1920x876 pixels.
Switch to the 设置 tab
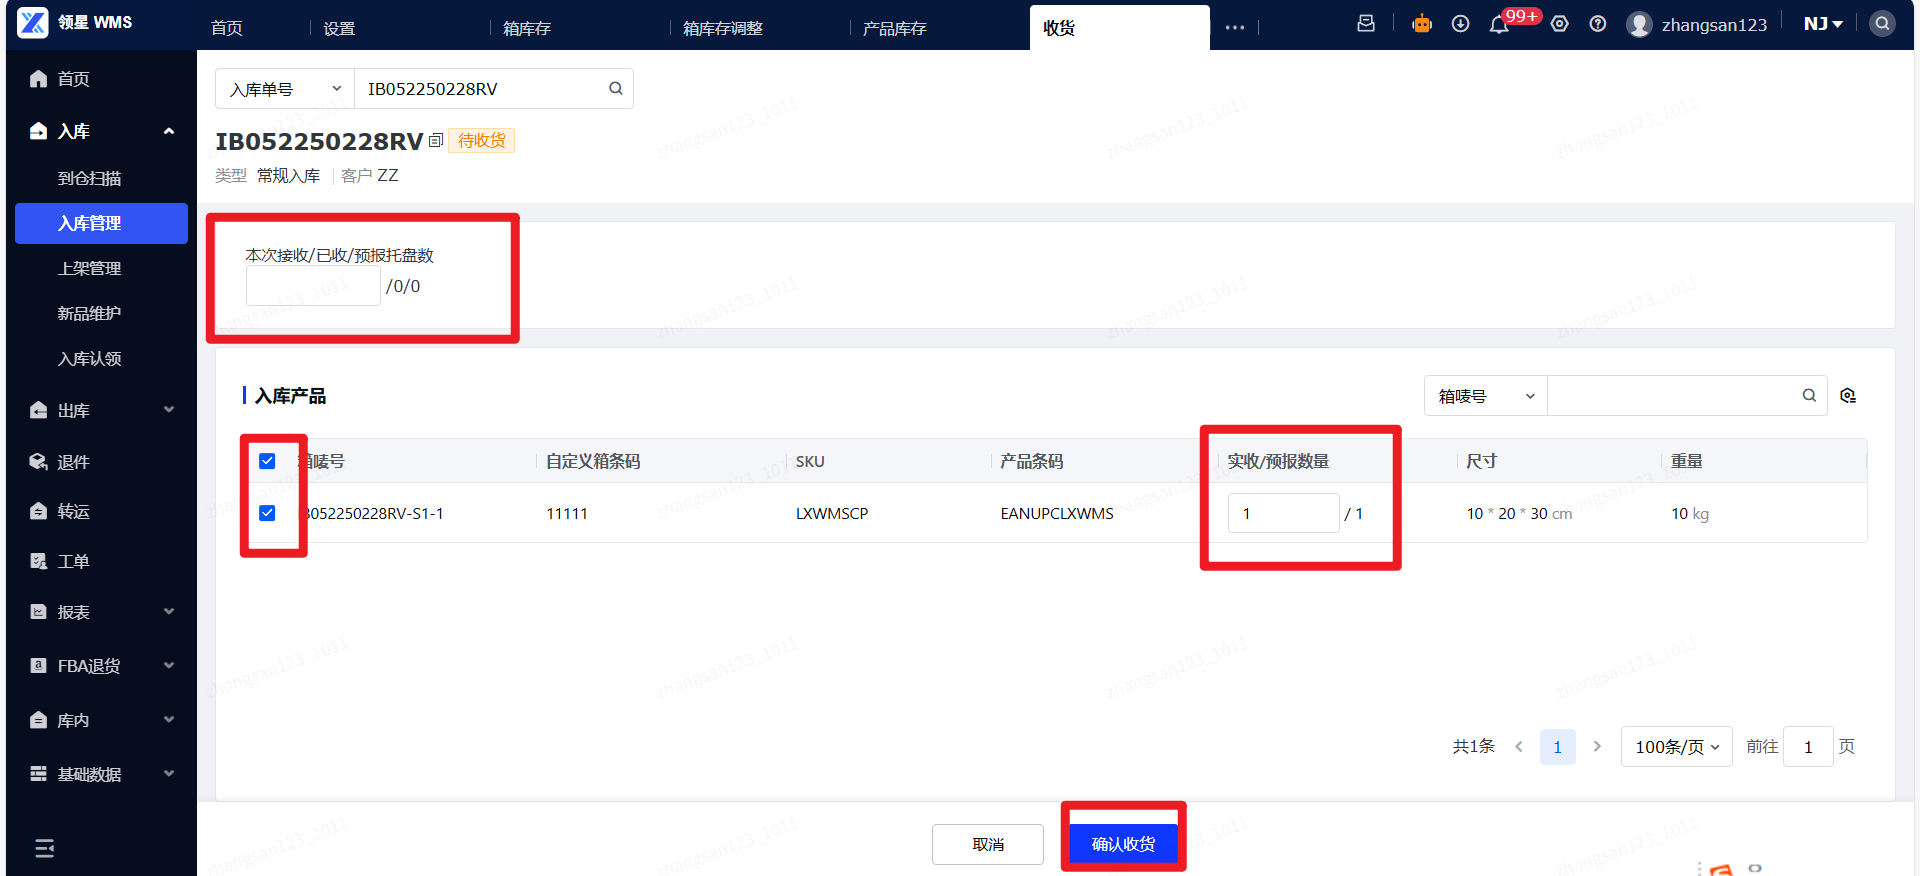[339, 28]
